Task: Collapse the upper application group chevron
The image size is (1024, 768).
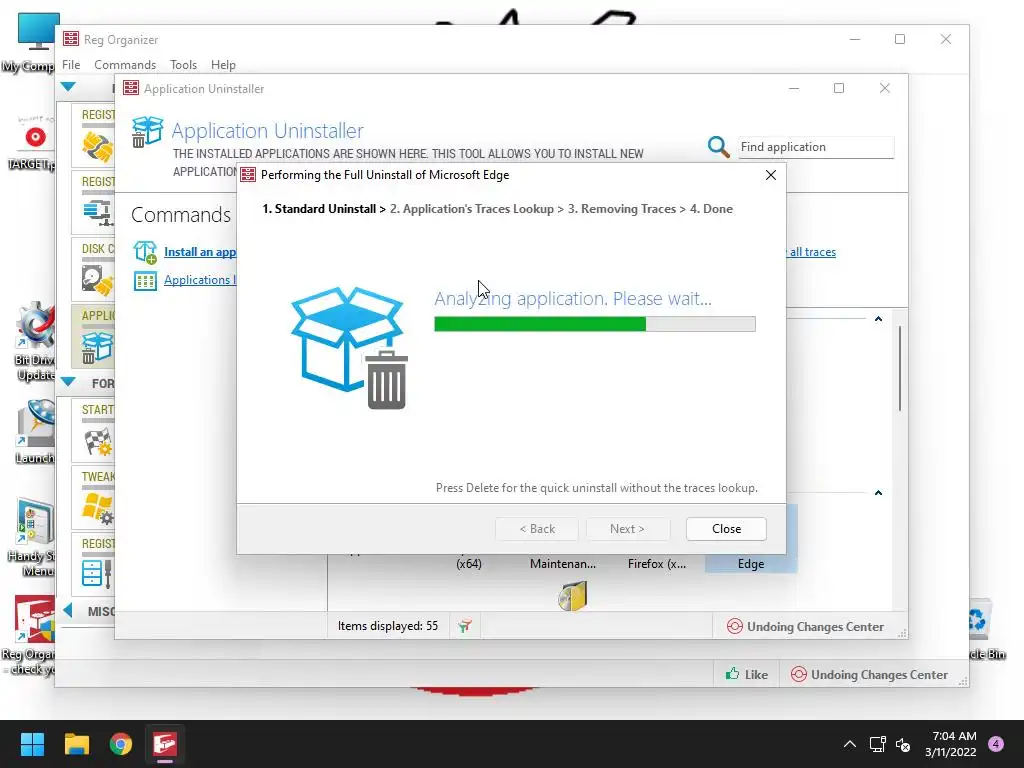Action: (878, 319)
